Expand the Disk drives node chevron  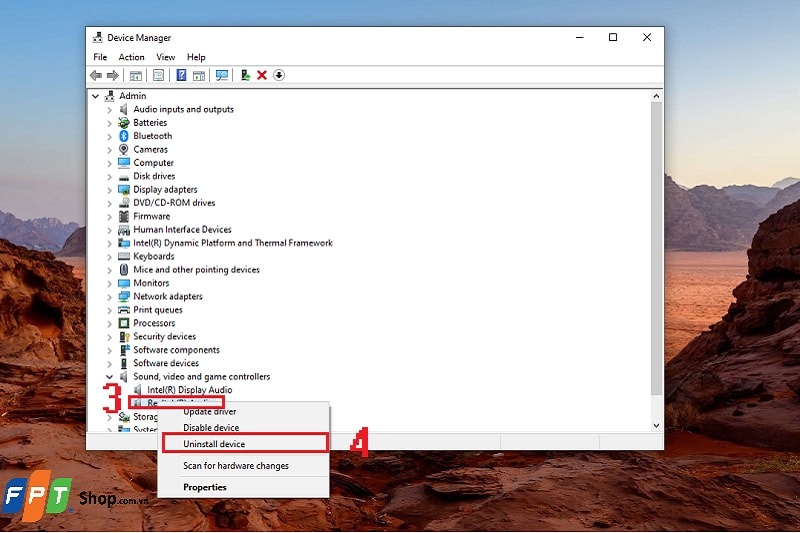109,176
